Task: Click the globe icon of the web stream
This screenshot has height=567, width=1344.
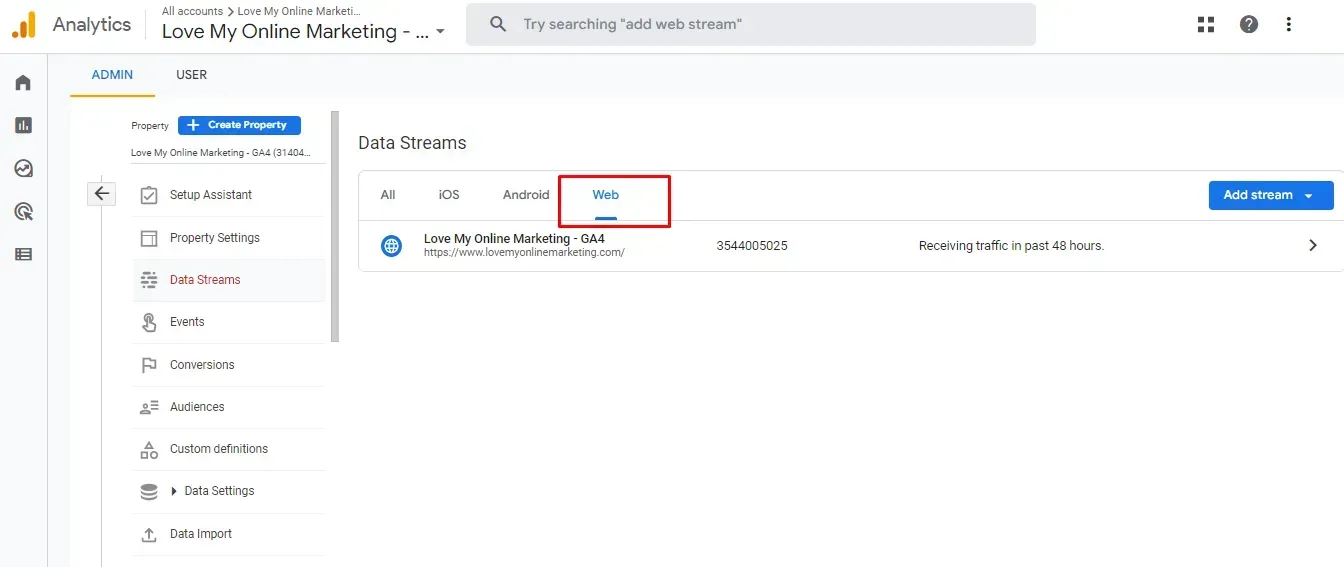Action: point(391,246)
